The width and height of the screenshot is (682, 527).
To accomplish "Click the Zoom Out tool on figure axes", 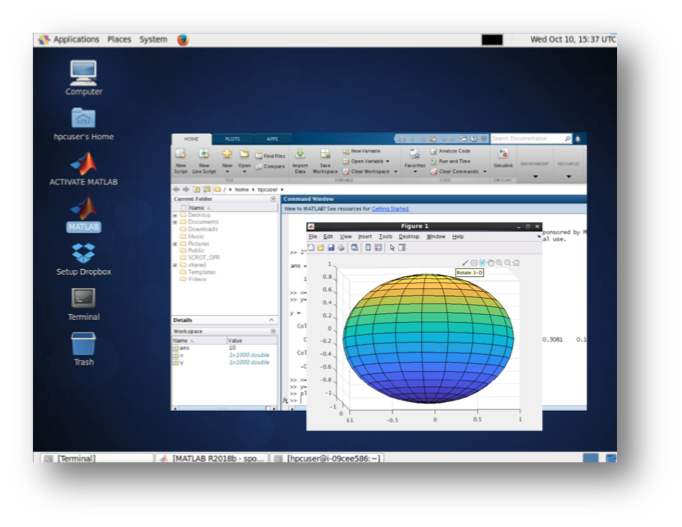I will point(508,263).
